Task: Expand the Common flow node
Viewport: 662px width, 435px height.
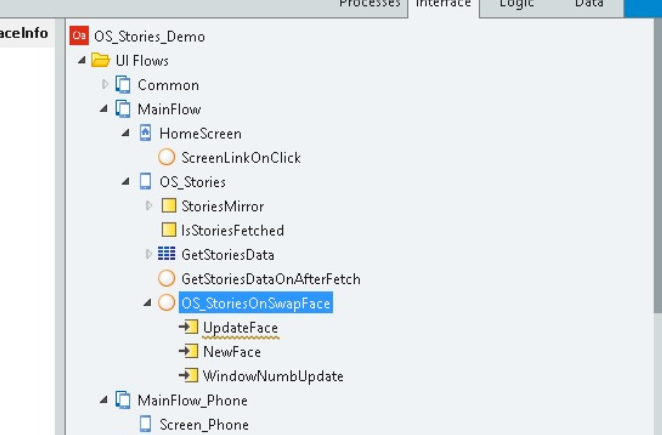Action: (x=105, y=85)
